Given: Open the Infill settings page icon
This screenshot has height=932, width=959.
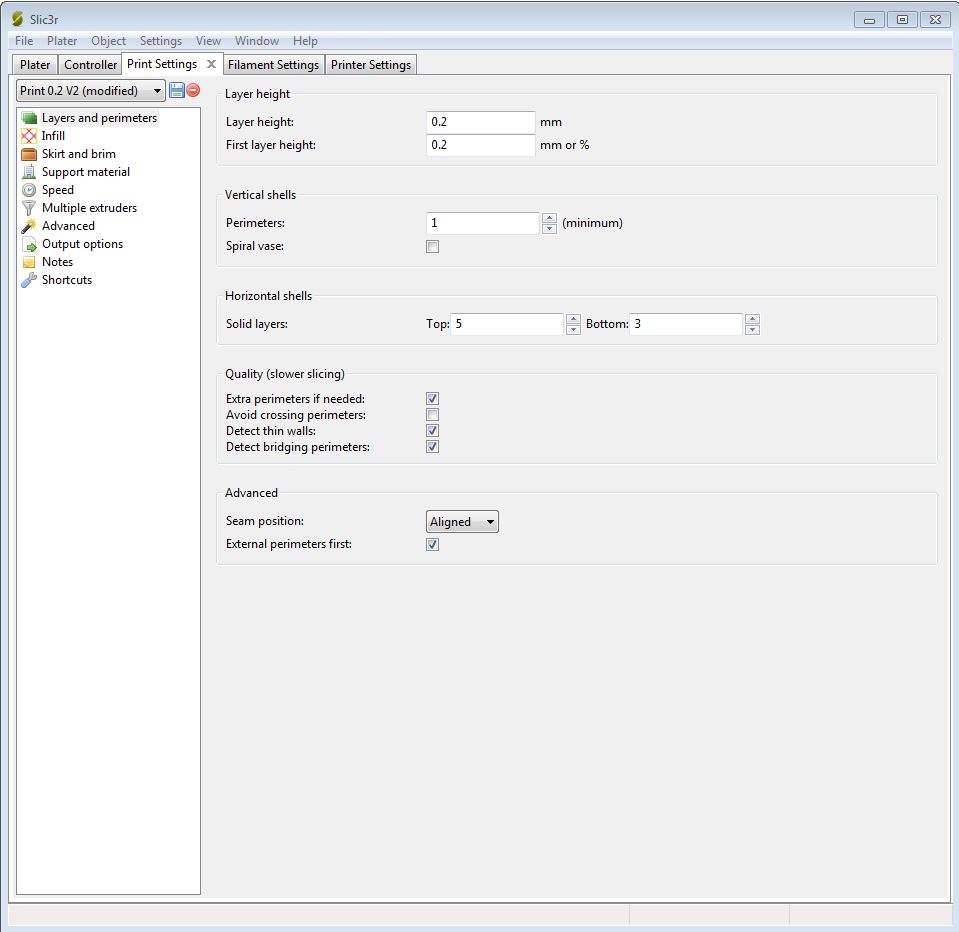Looking at the screenshot, I should coord(29,136).
